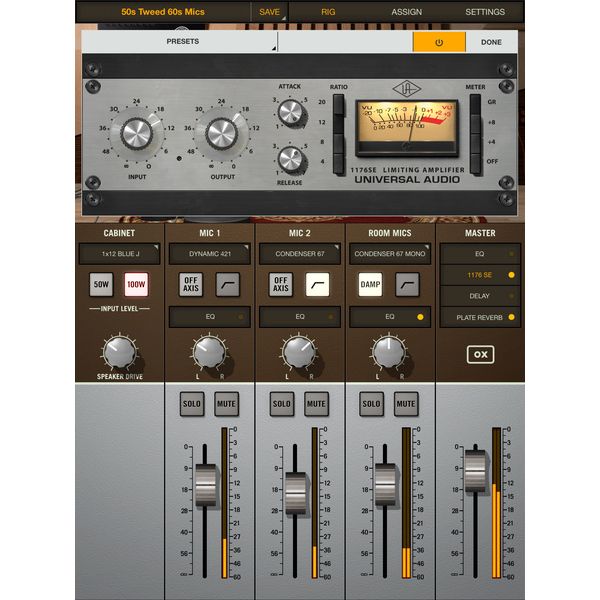Click the Mic 2 volume fader
Image resolution: width=600 pixels, height=600 pixels.
(x=296, y=494)
